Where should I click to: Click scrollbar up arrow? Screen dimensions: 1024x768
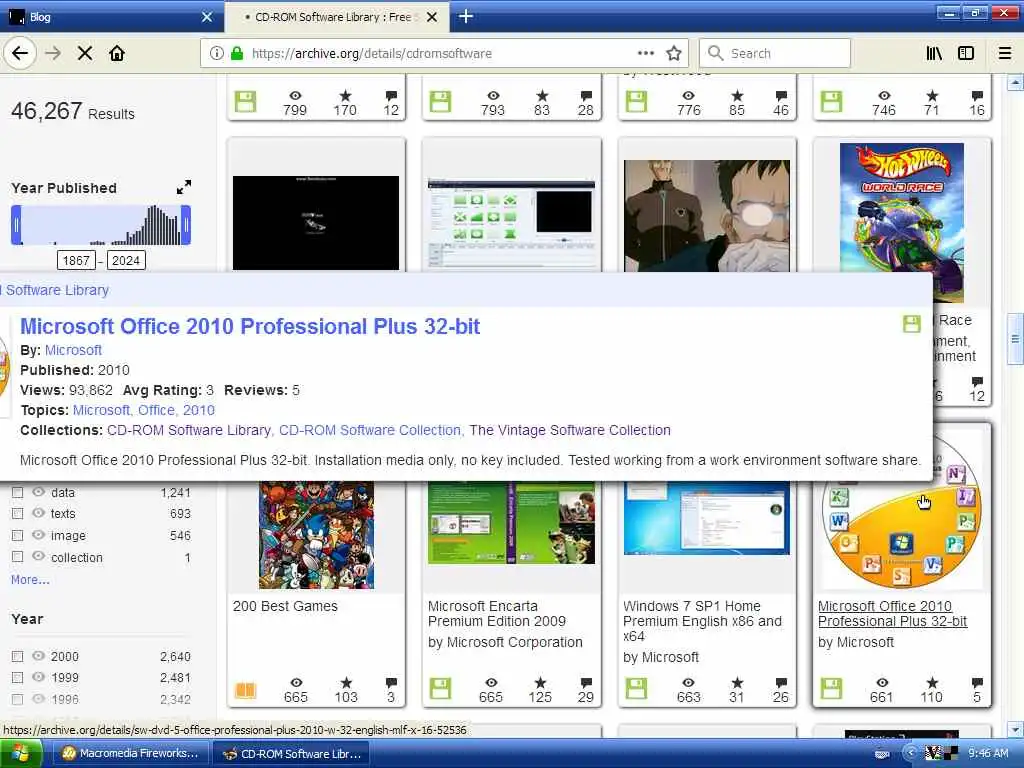click(1015, 83)
